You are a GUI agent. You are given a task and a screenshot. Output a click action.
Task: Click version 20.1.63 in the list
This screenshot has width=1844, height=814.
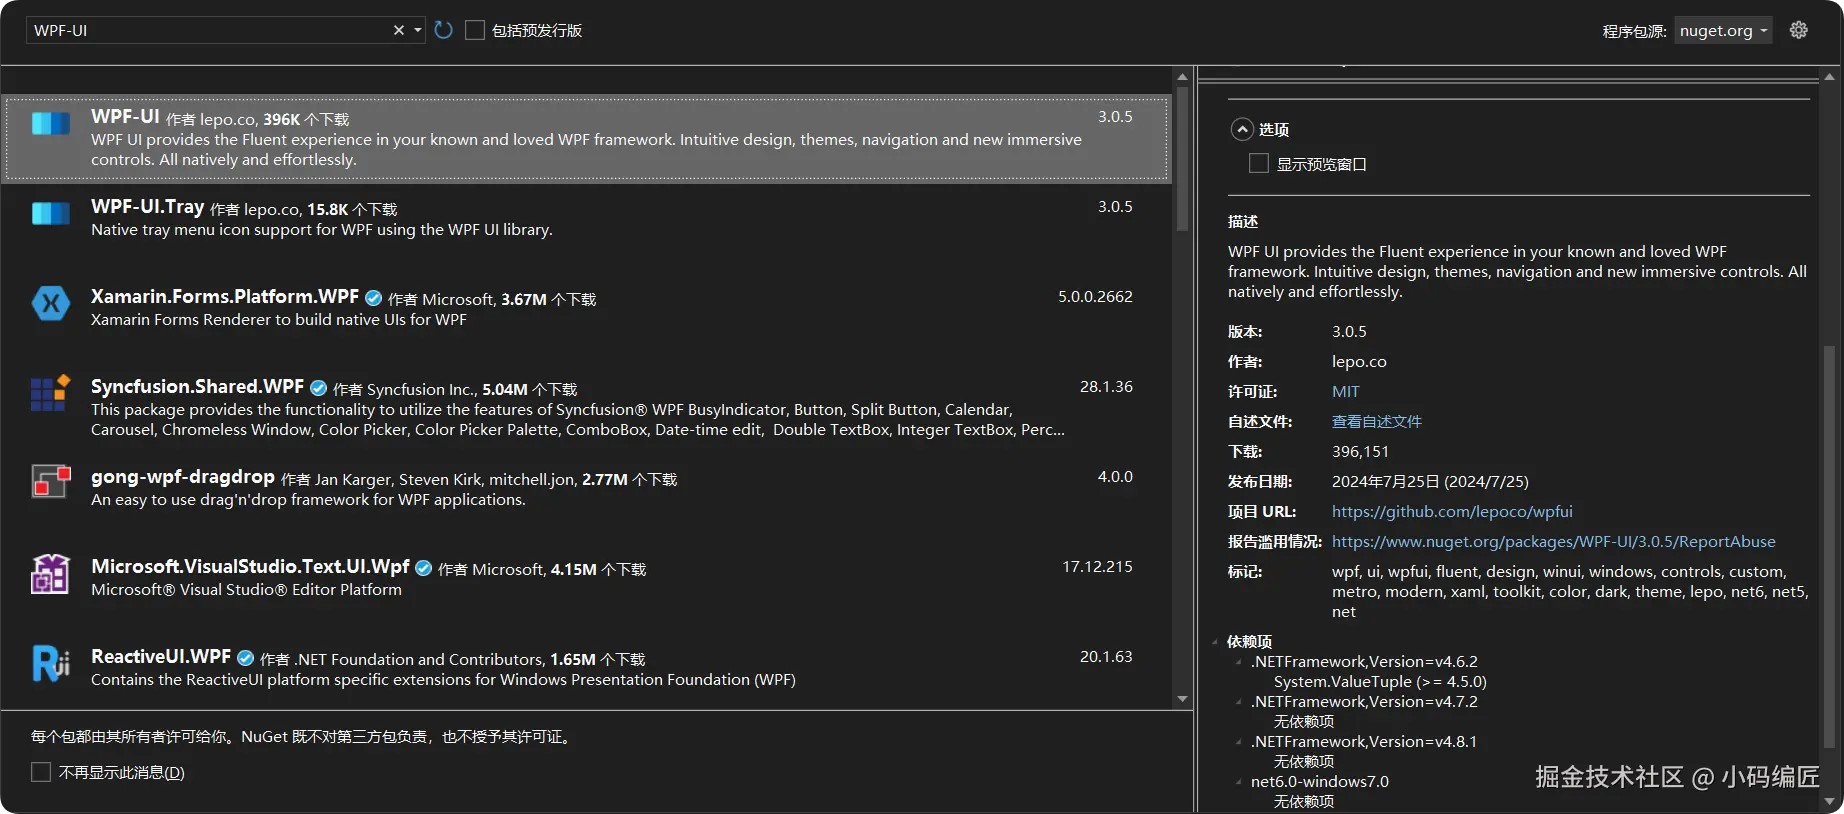point(1106,657)
